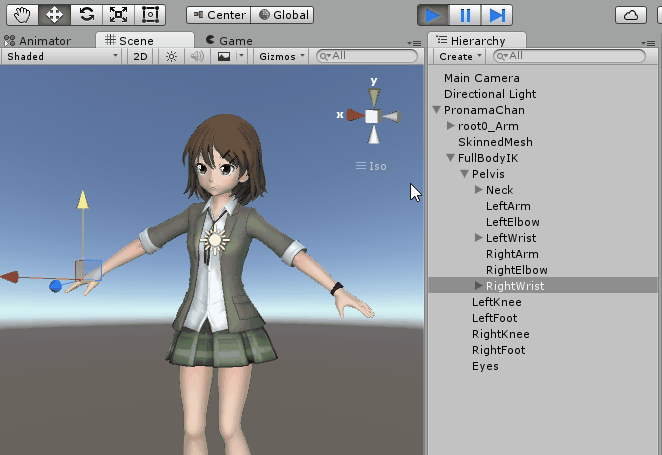662x455 pixels.
Task: Collapse the Pelvis node
Action: (x=465, y=174)
